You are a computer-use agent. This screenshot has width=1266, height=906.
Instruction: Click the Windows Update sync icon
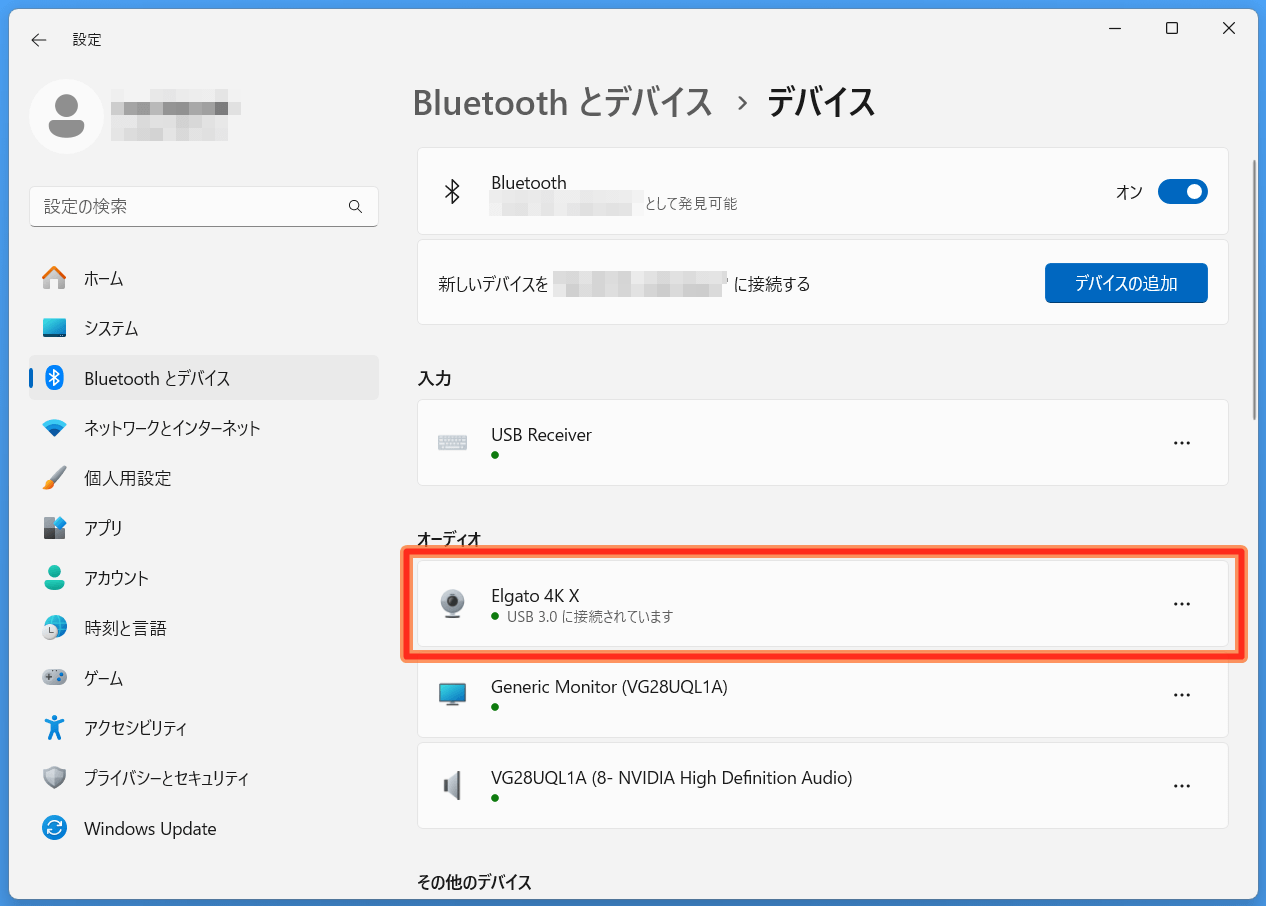[54, 828]
